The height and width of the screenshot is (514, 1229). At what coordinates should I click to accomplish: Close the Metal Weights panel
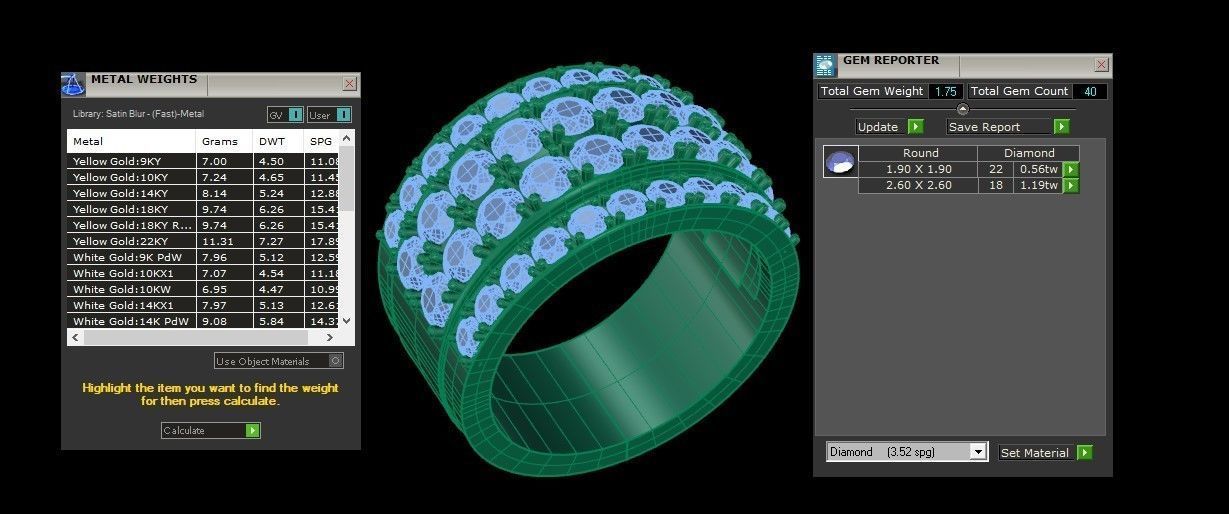tap(349, 84)
